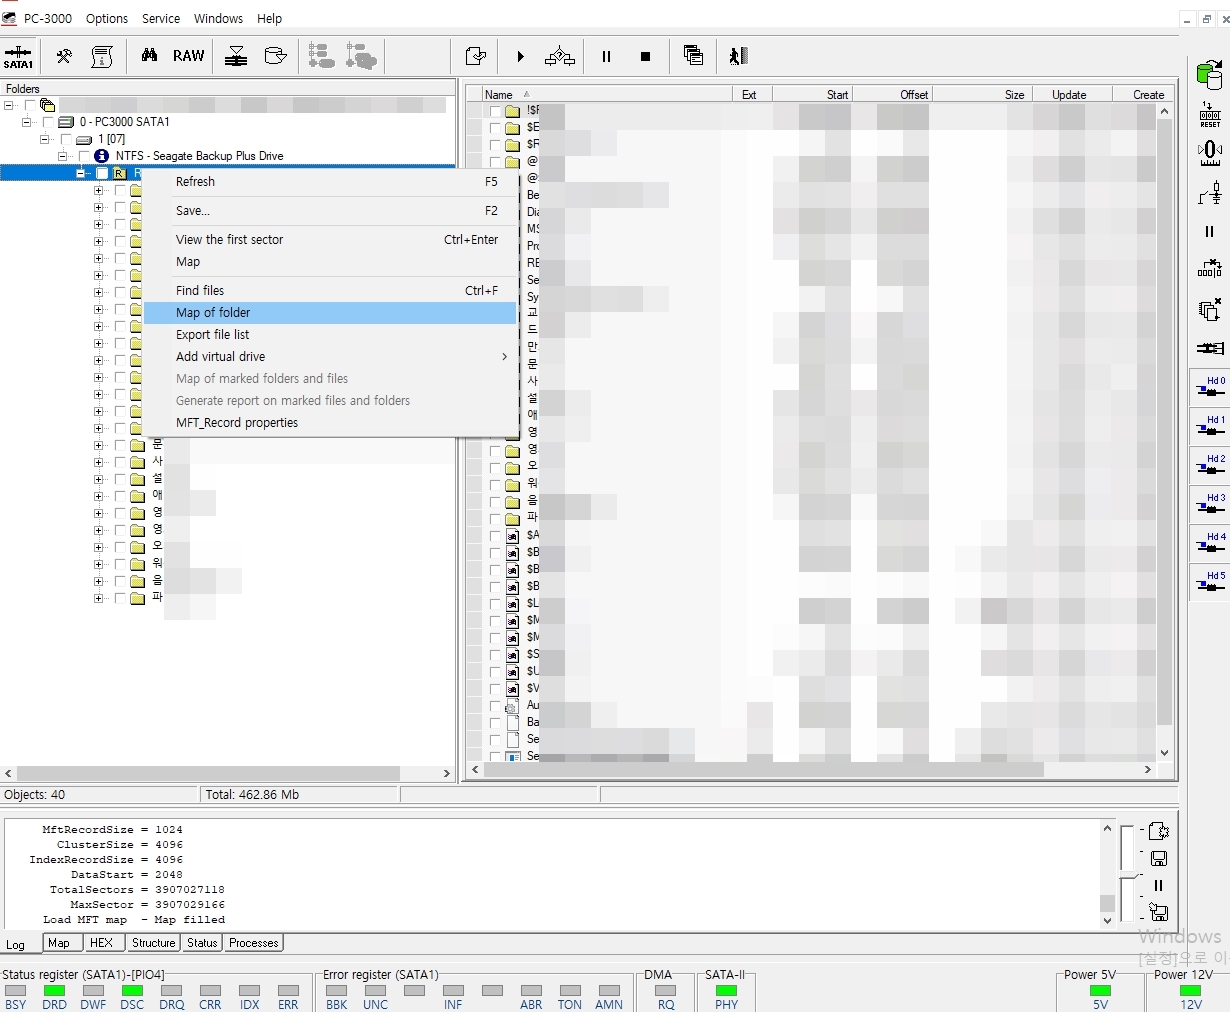Click Map of folder menu entry
Viewport: 1230px width, 1012px height.
330,313
